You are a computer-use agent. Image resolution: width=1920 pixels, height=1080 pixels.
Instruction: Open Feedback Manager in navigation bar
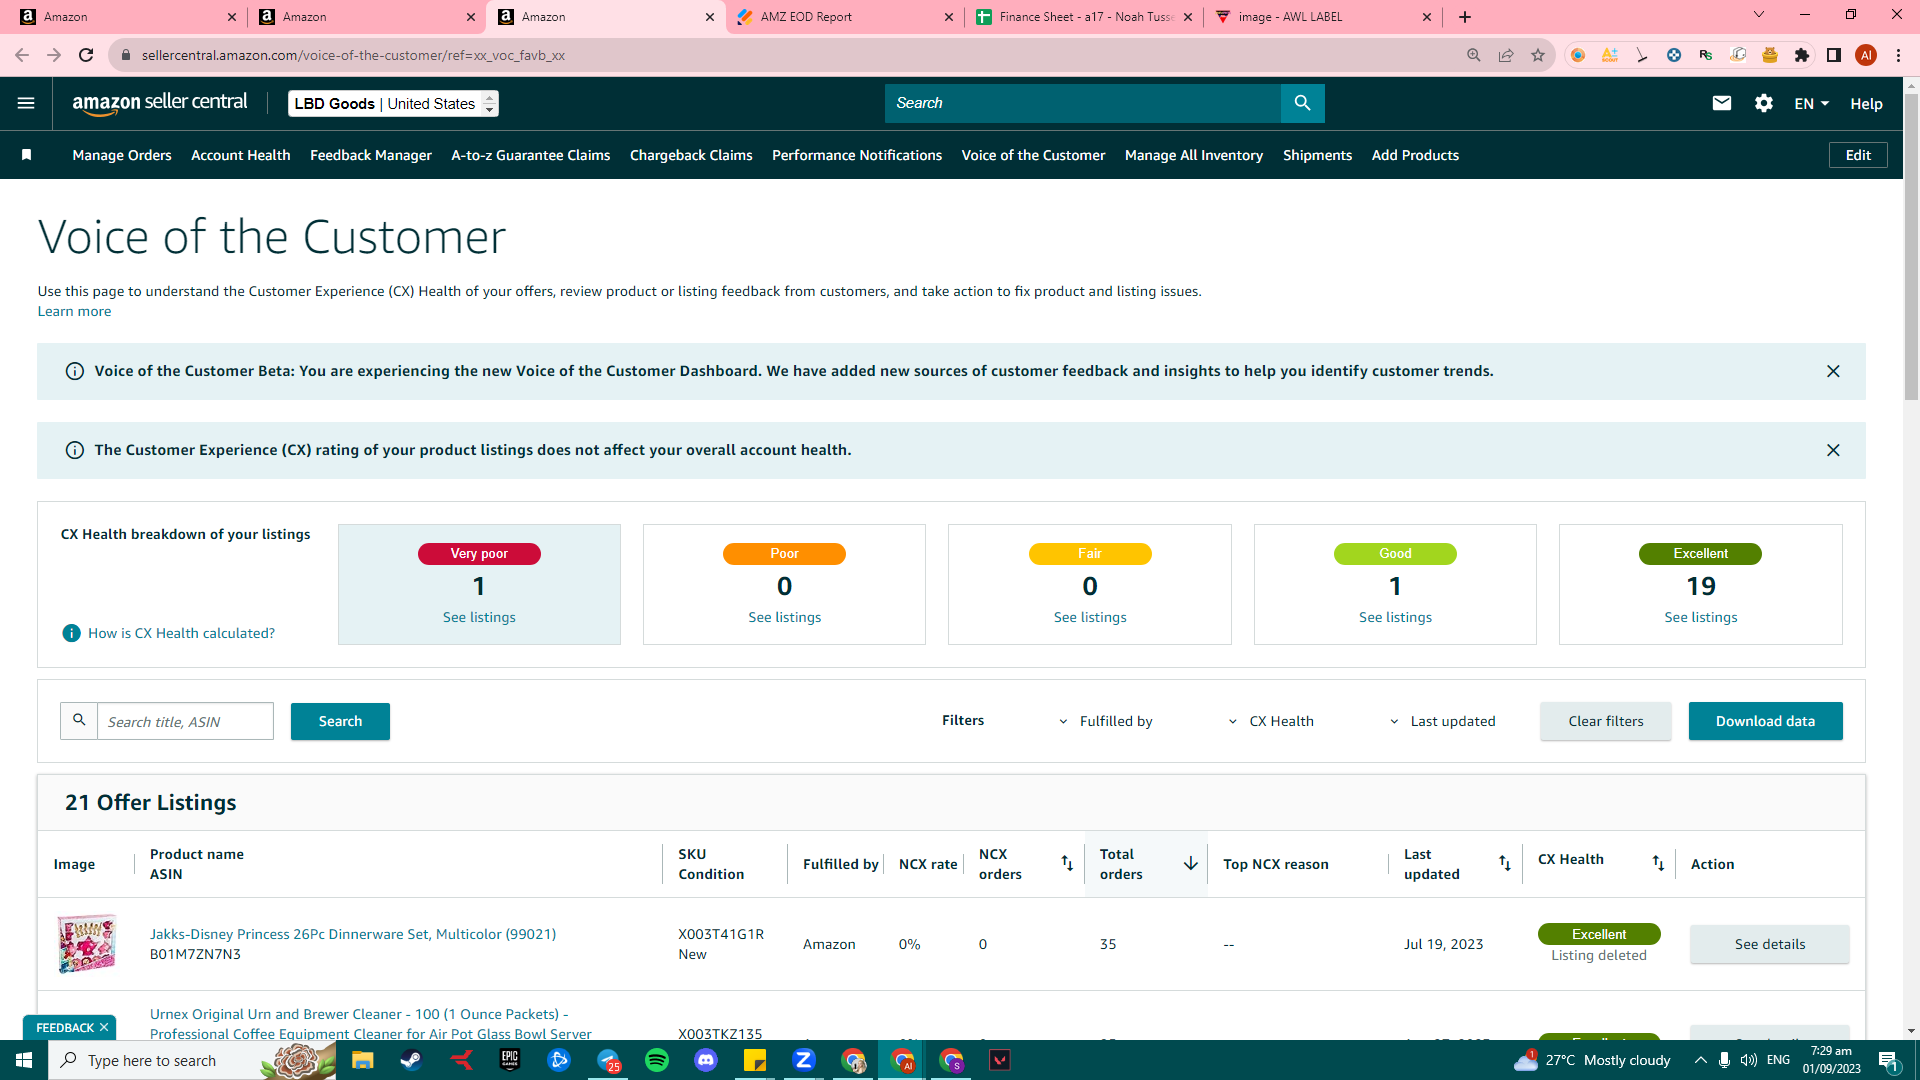pyautogui.click(x=371, y=155)
